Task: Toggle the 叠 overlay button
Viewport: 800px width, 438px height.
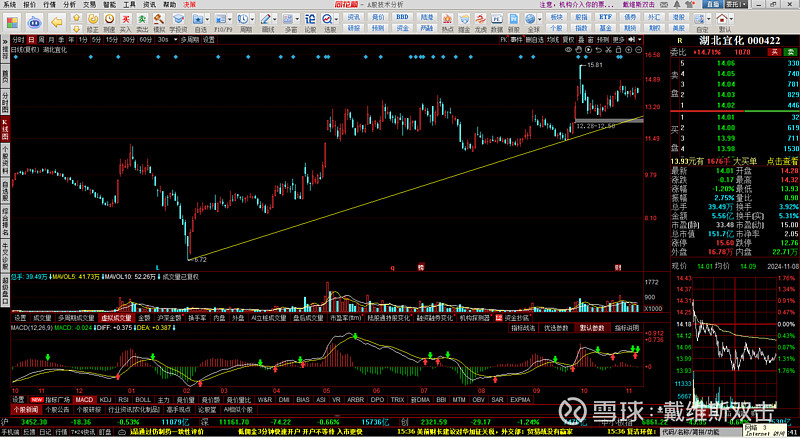Action: pyautogui.click(x=581, y=39)
